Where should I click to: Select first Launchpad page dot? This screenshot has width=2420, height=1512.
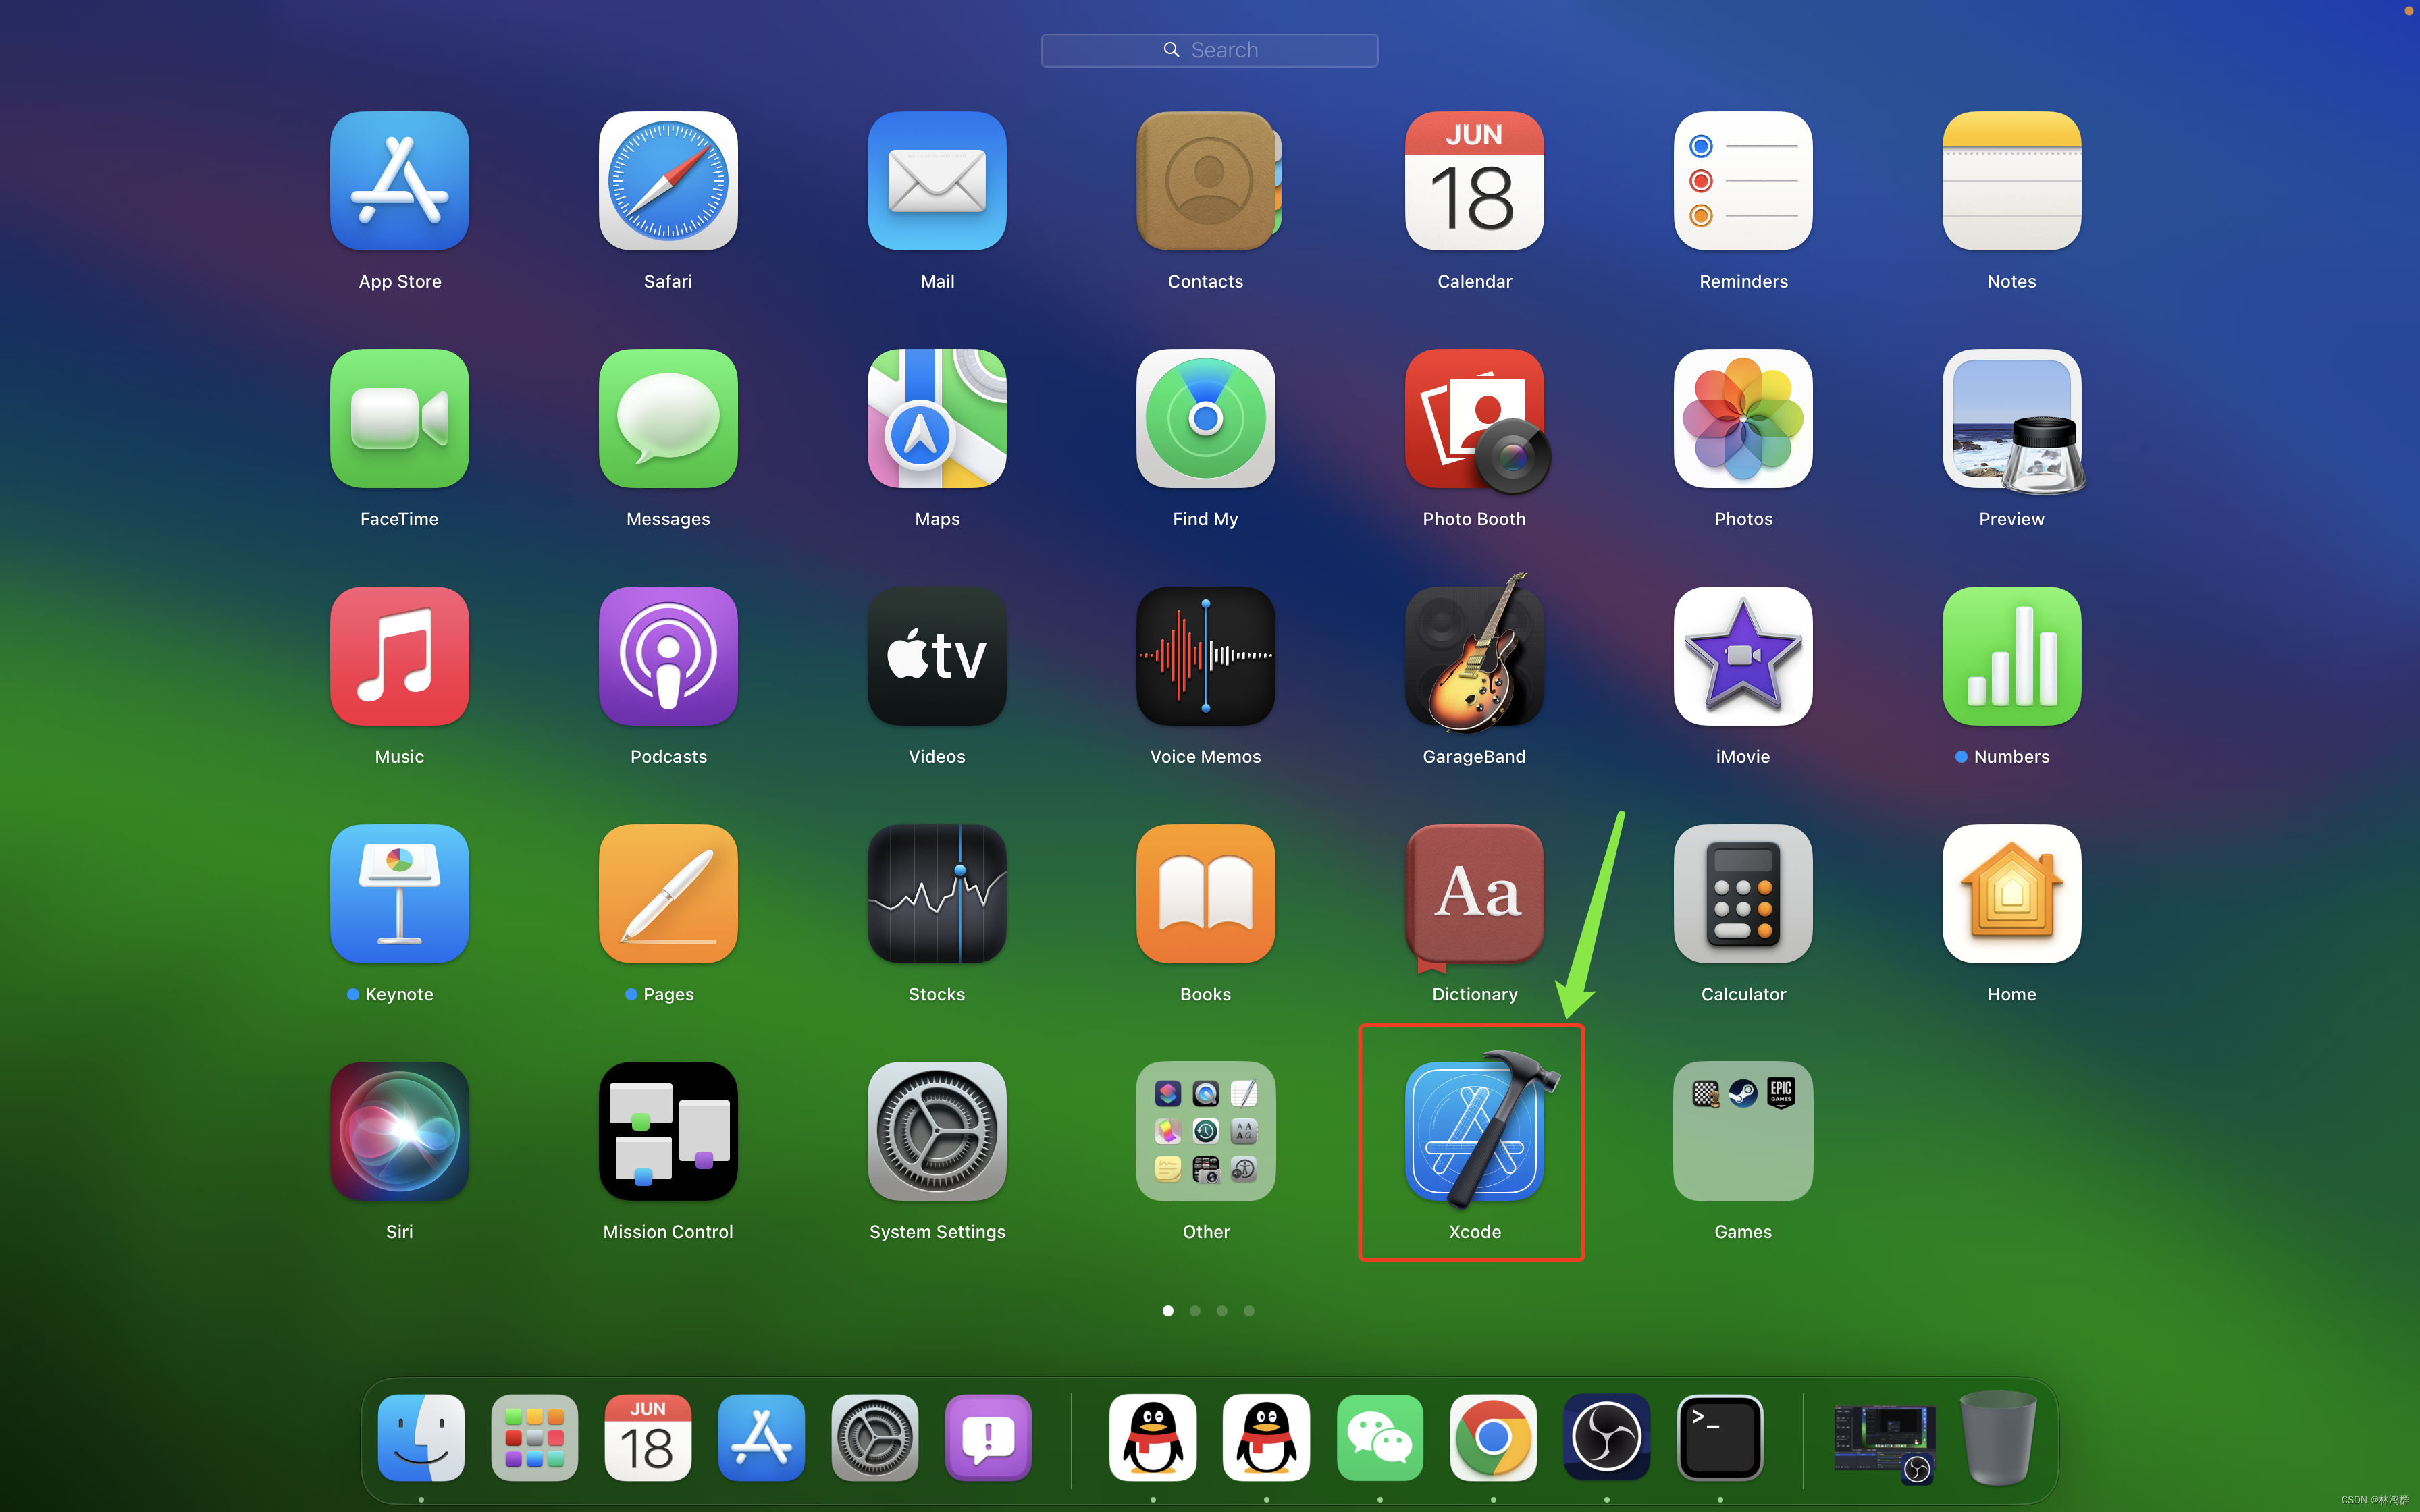coord(1168,1310)
